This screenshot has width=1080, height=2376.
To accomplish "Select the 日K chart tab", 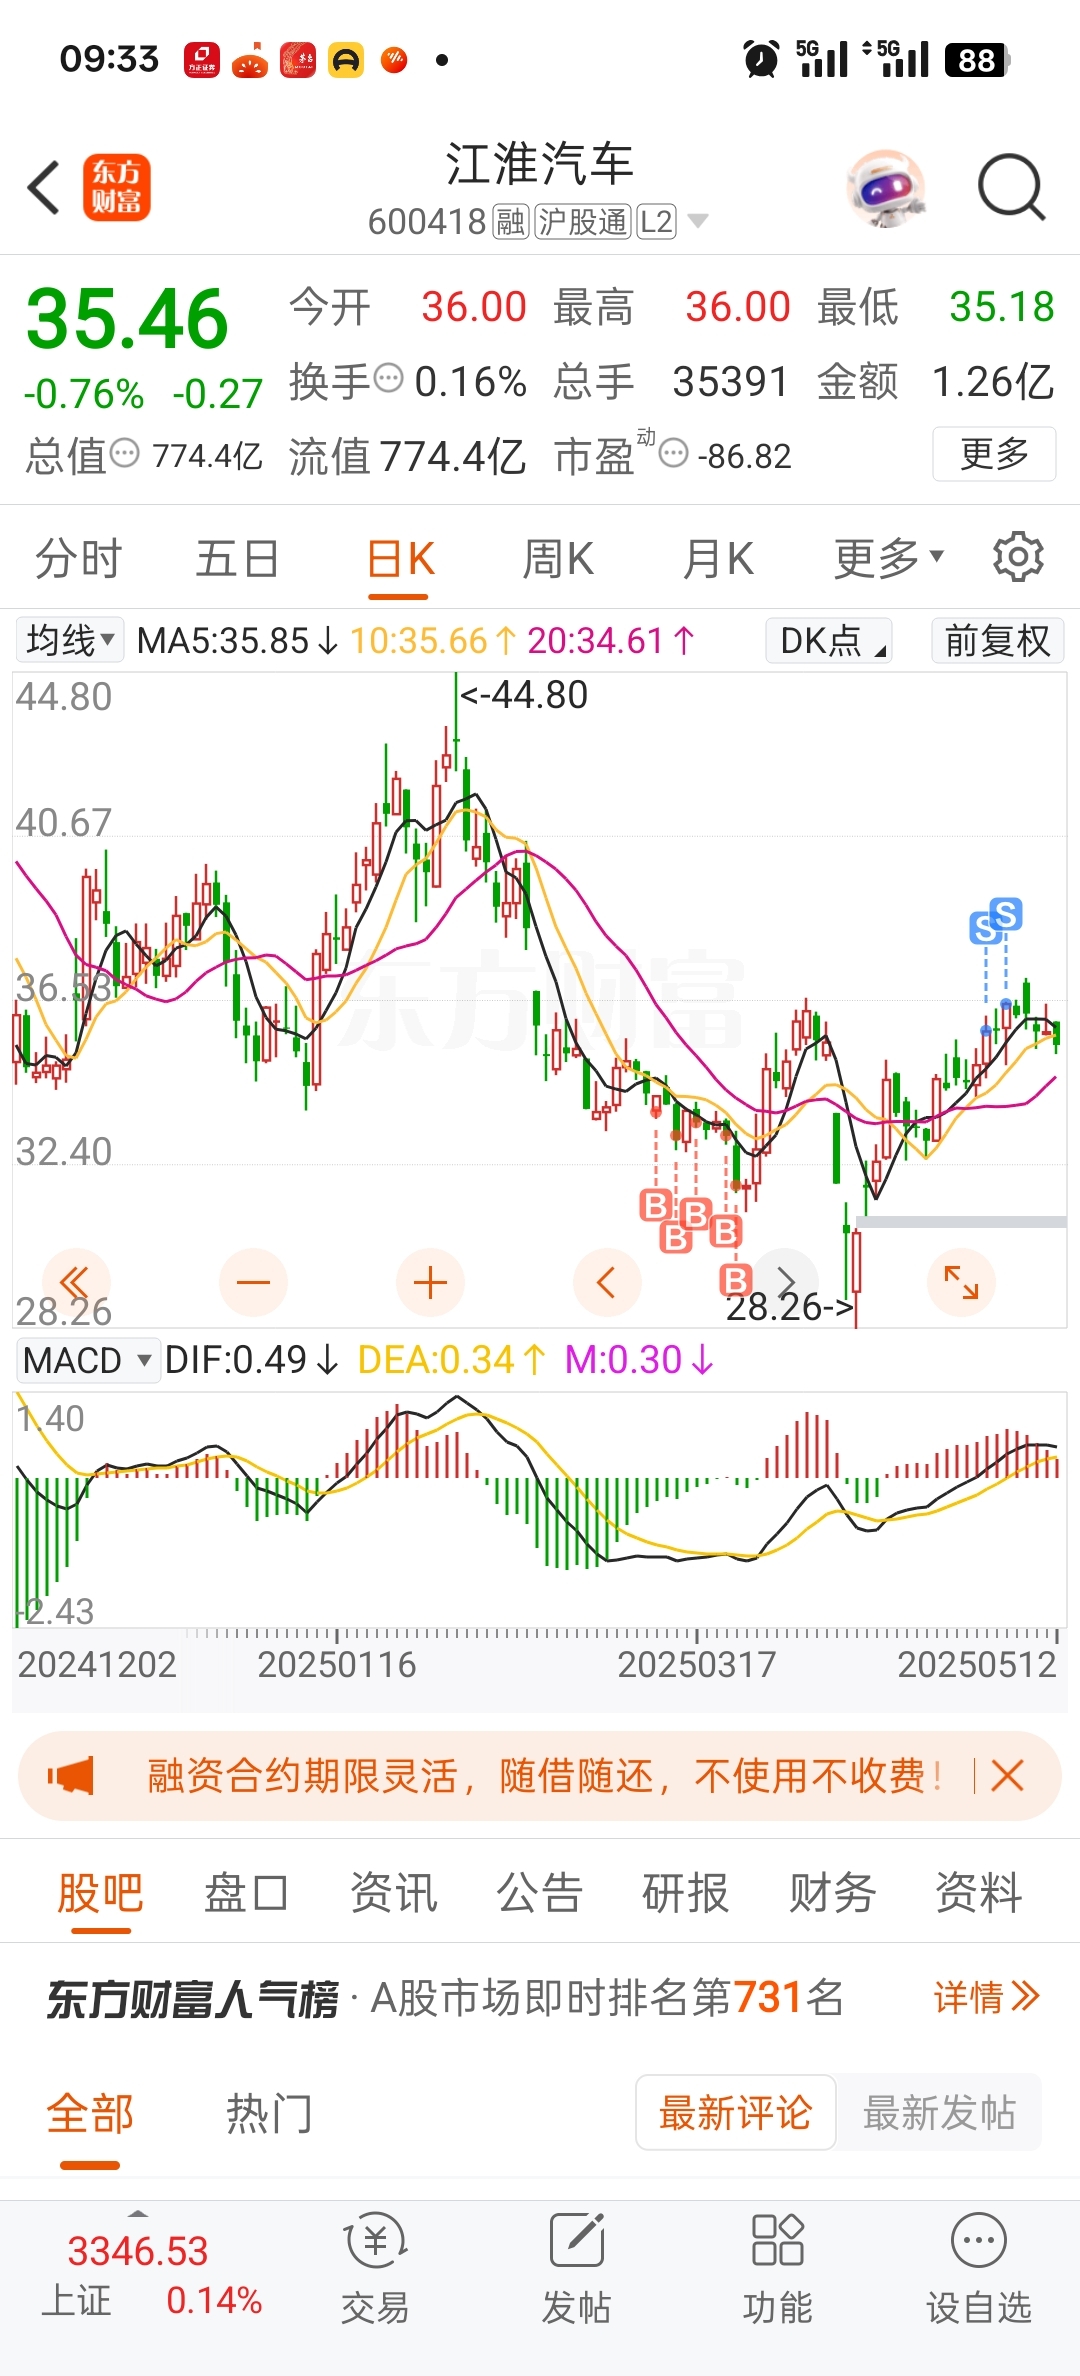I will 400,558.
